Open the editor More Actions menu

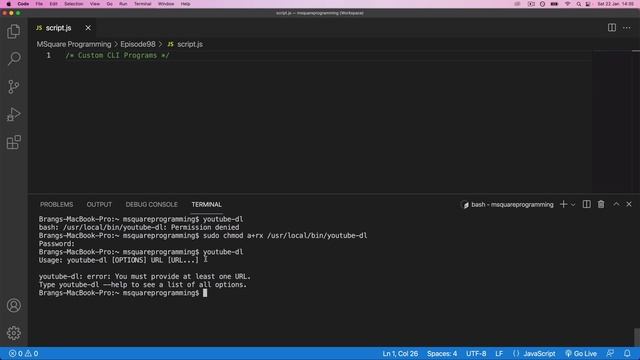coord(627,28)
